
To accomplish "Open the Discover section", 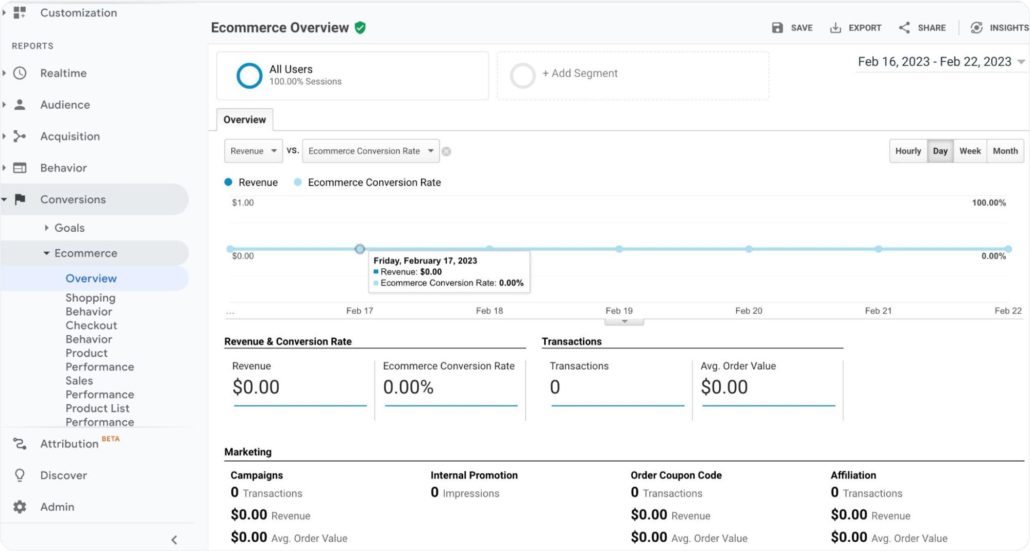I will pyautogui.click(x=63, y=475).
